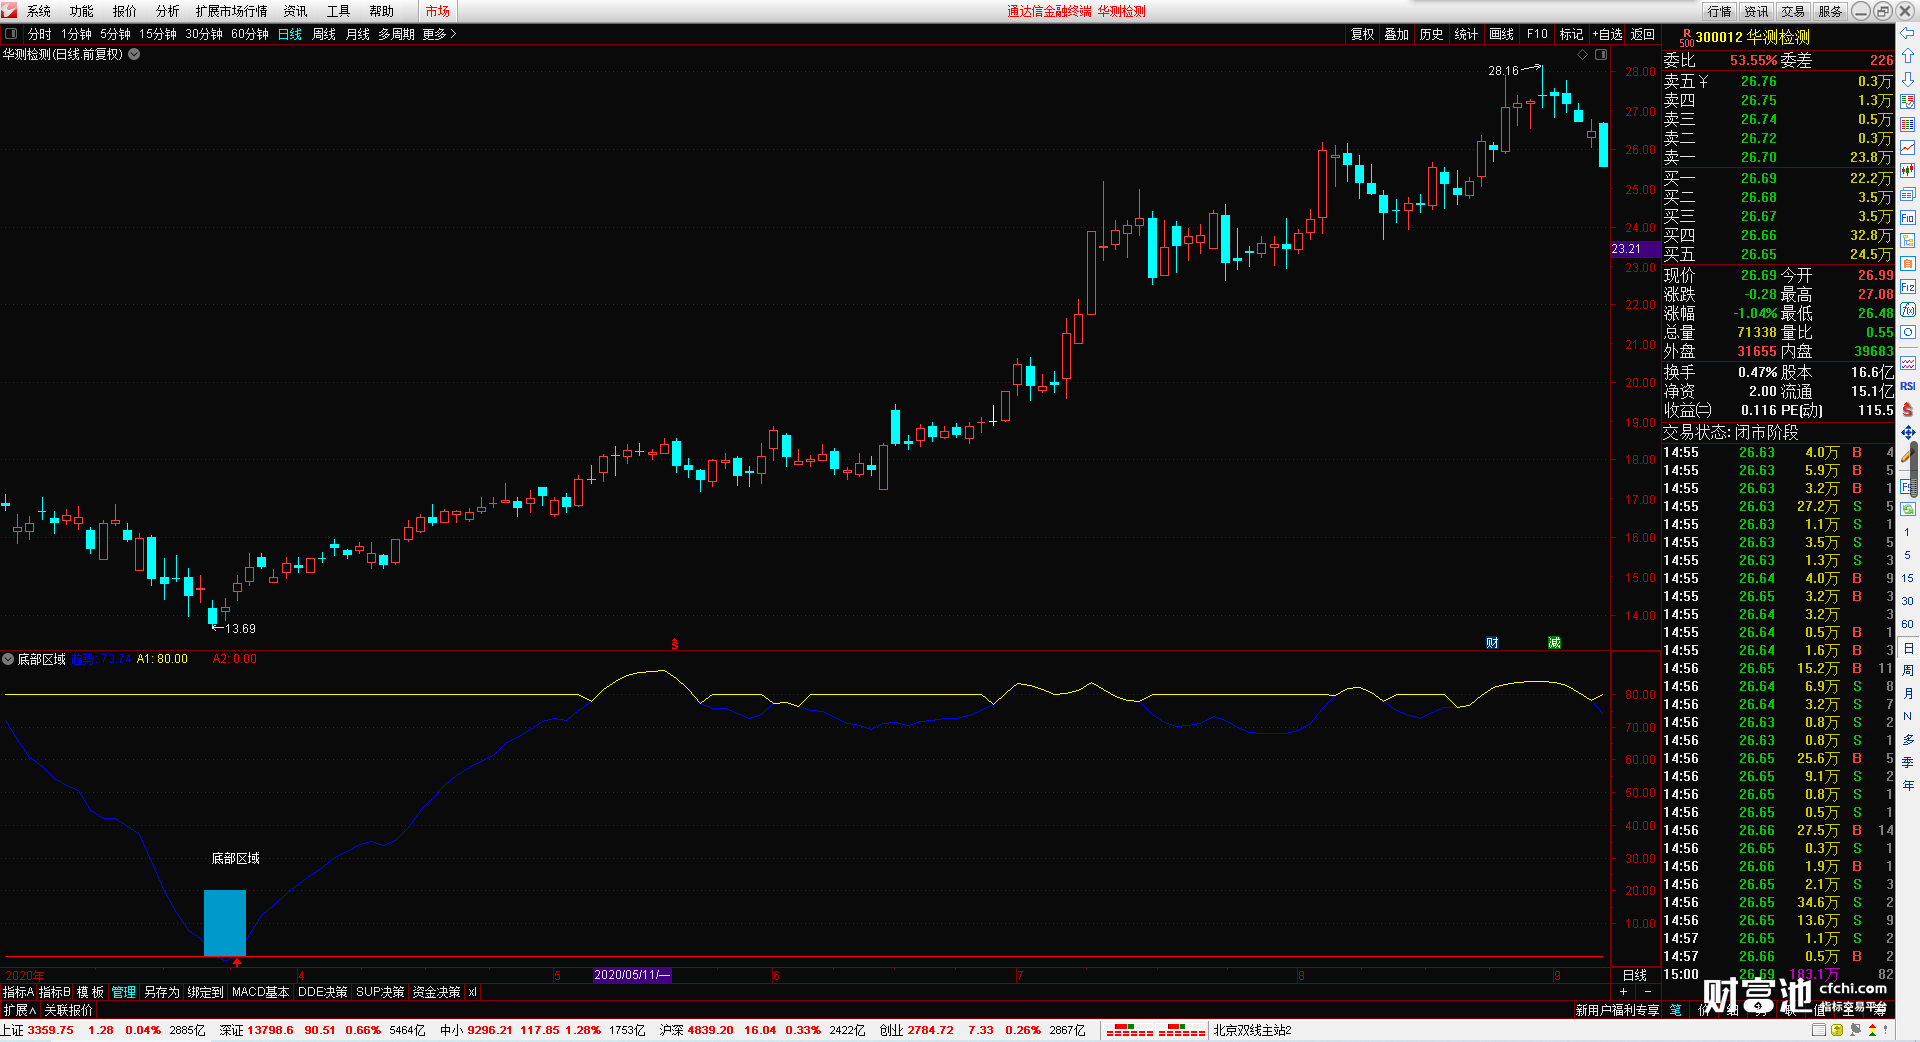Screen dimensions: 1920x1042
Task: Click the 返回 button
Action: [x=1643, y=34]
